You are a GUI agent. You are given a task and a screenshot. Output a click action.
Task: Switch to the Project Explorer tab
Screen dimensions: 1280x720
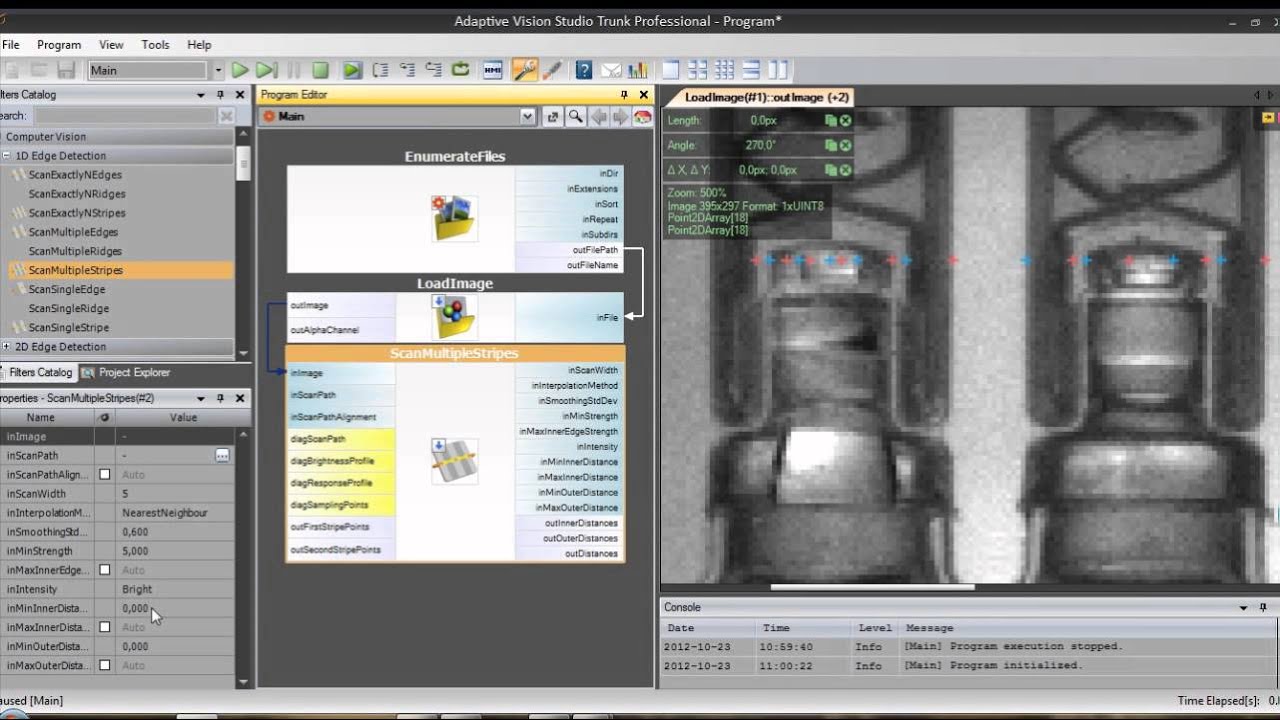point(126,372)
